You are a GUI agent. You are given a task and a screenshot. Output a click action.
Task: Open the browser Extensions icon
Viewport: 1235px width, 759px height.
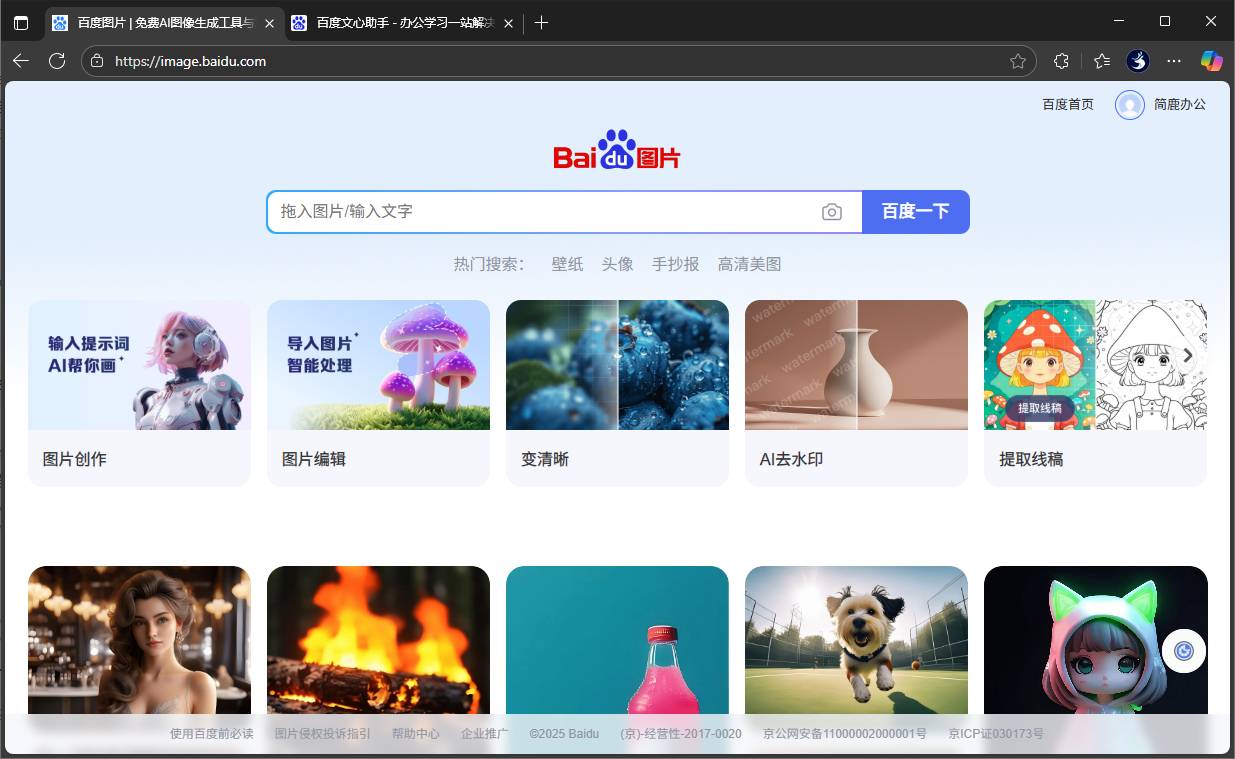1061,61
